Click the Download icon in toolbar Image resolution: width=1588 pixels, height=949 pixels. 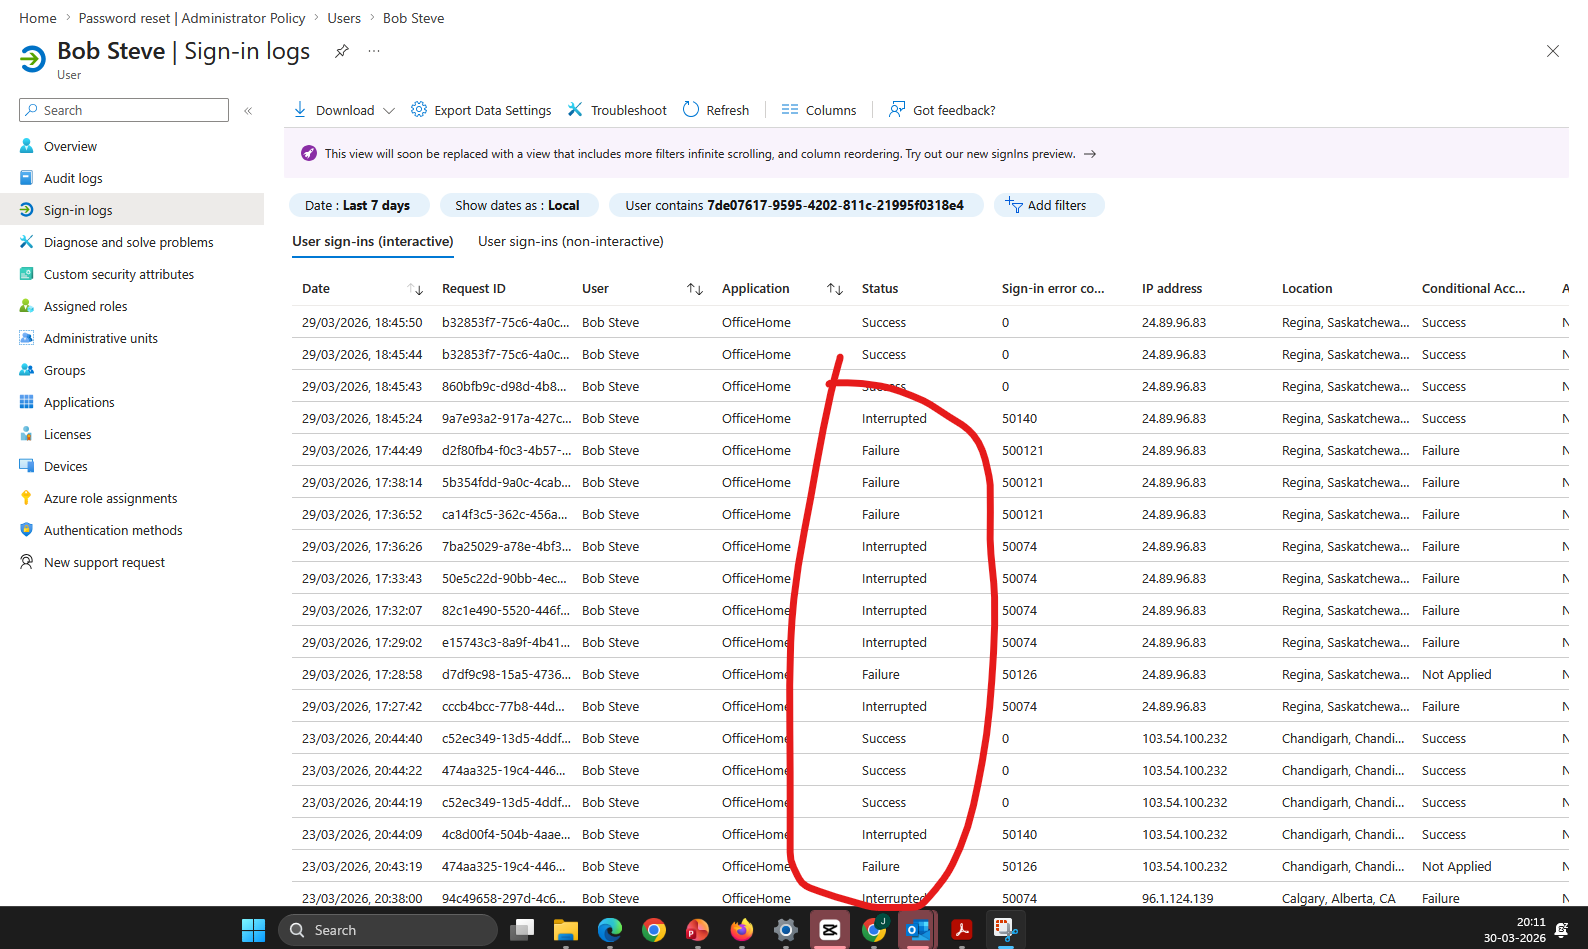click(300, 110)
